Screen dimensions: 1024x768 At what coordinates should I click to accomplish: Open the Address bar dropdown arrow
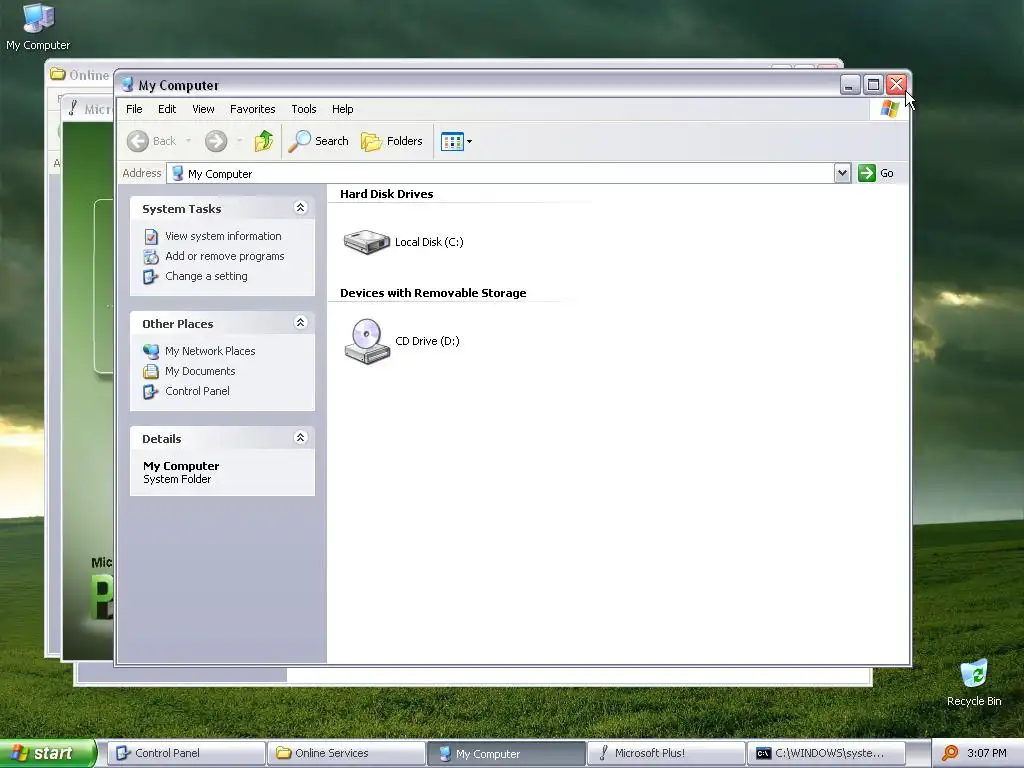(842, 173)
